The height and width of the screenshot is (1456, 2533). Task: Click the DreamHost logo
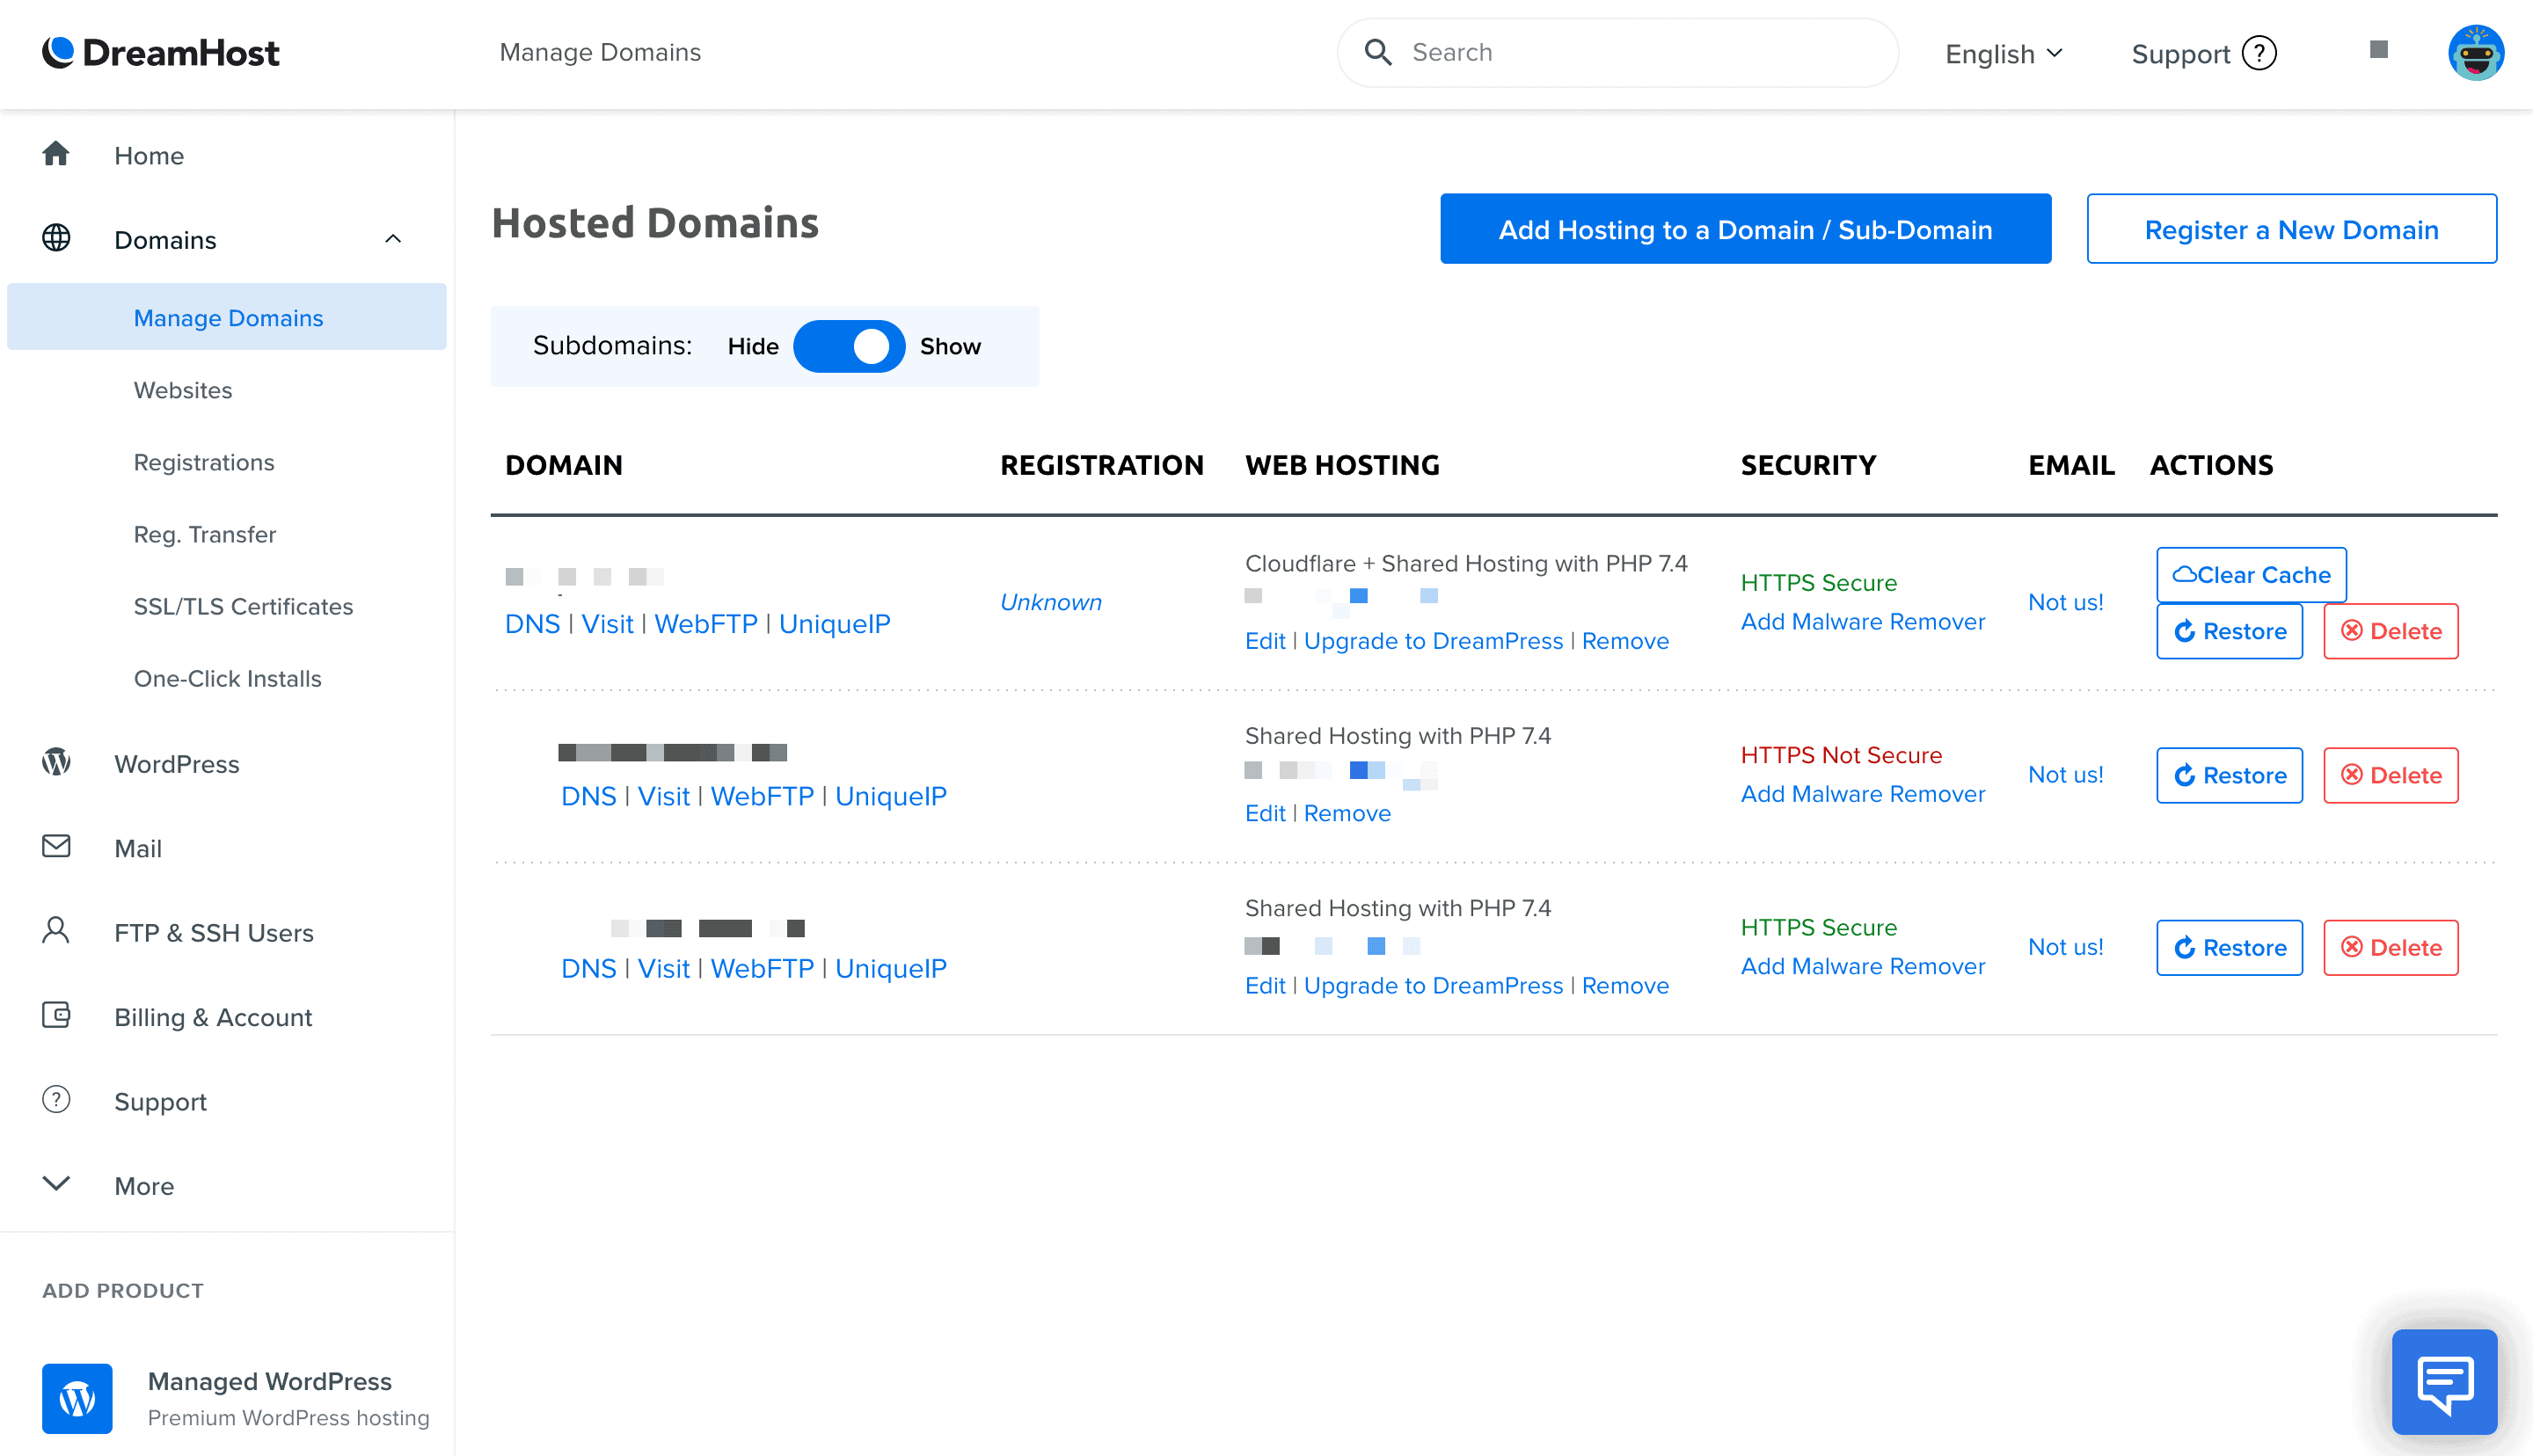click(x=160, y=53)
